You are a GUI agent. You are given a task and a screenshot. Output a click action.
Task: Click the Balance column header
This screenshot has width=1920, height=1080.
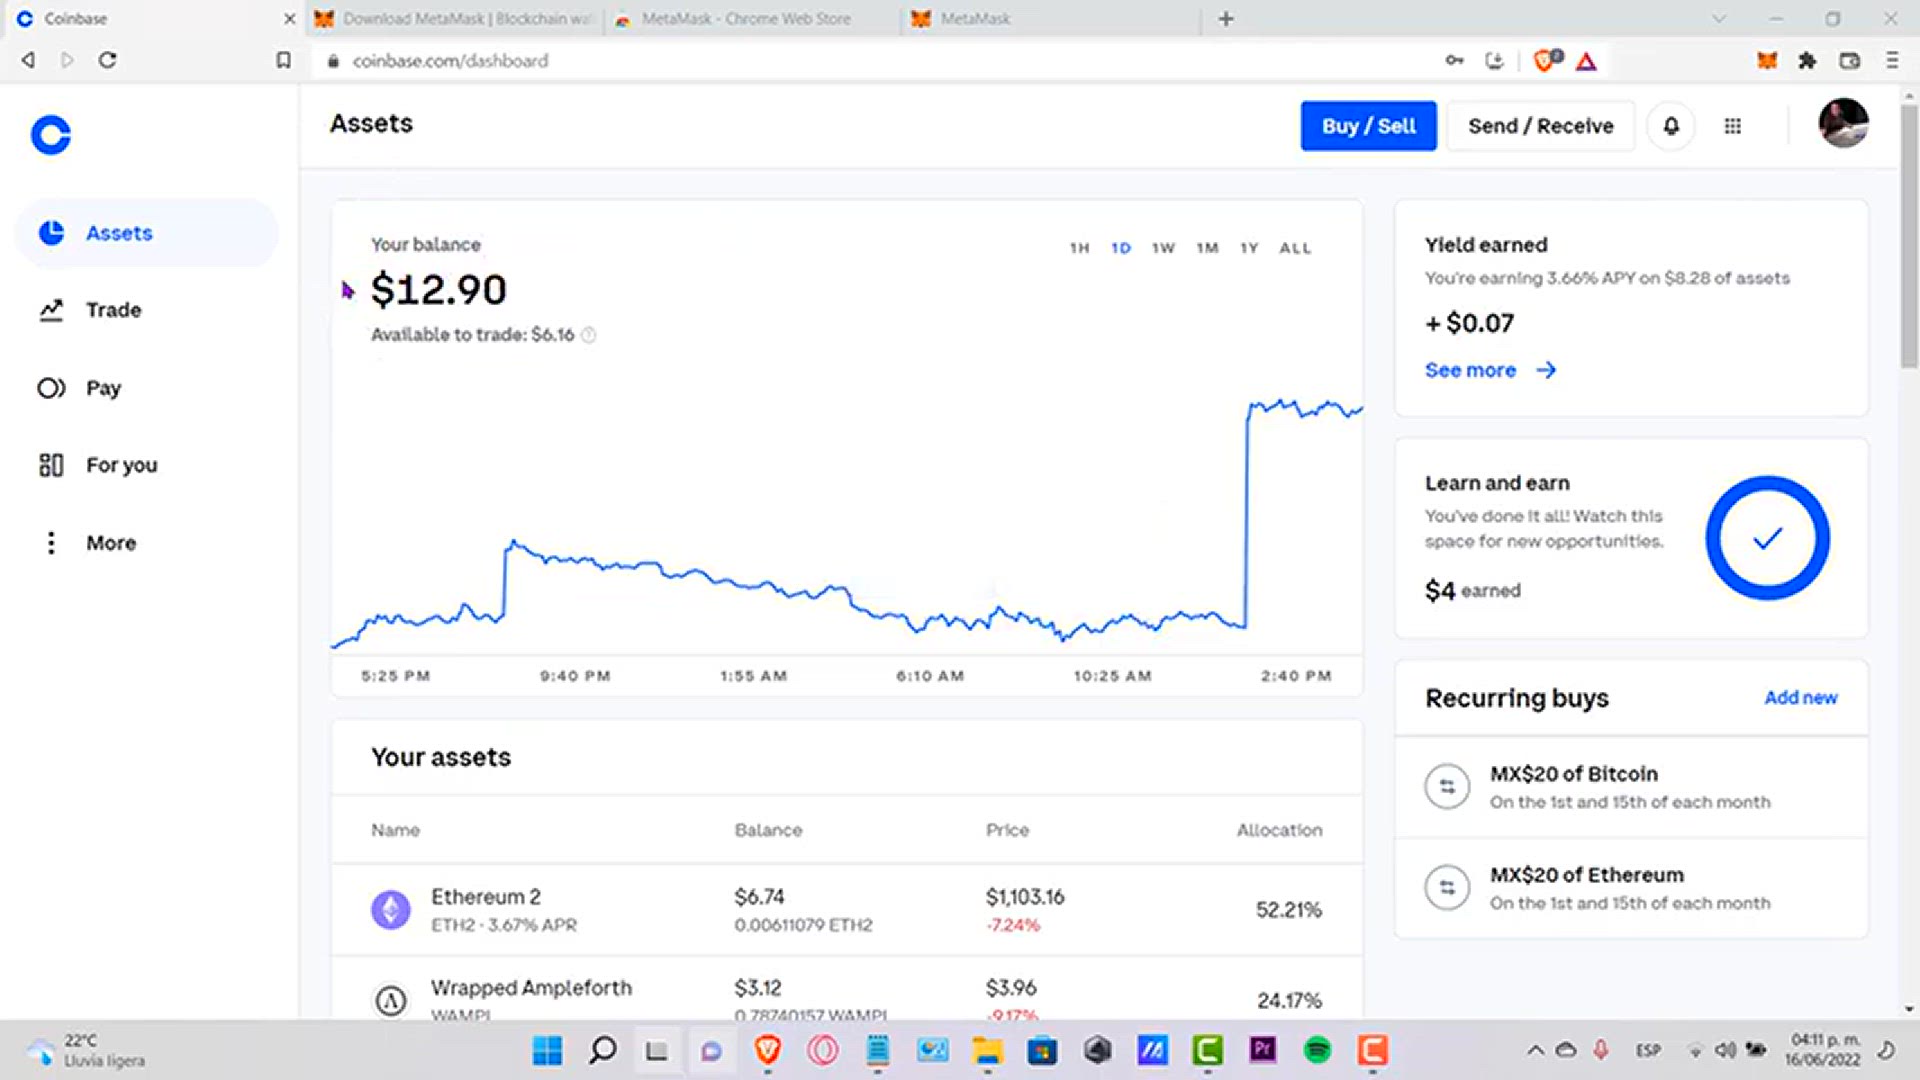[x=768, y=830]
